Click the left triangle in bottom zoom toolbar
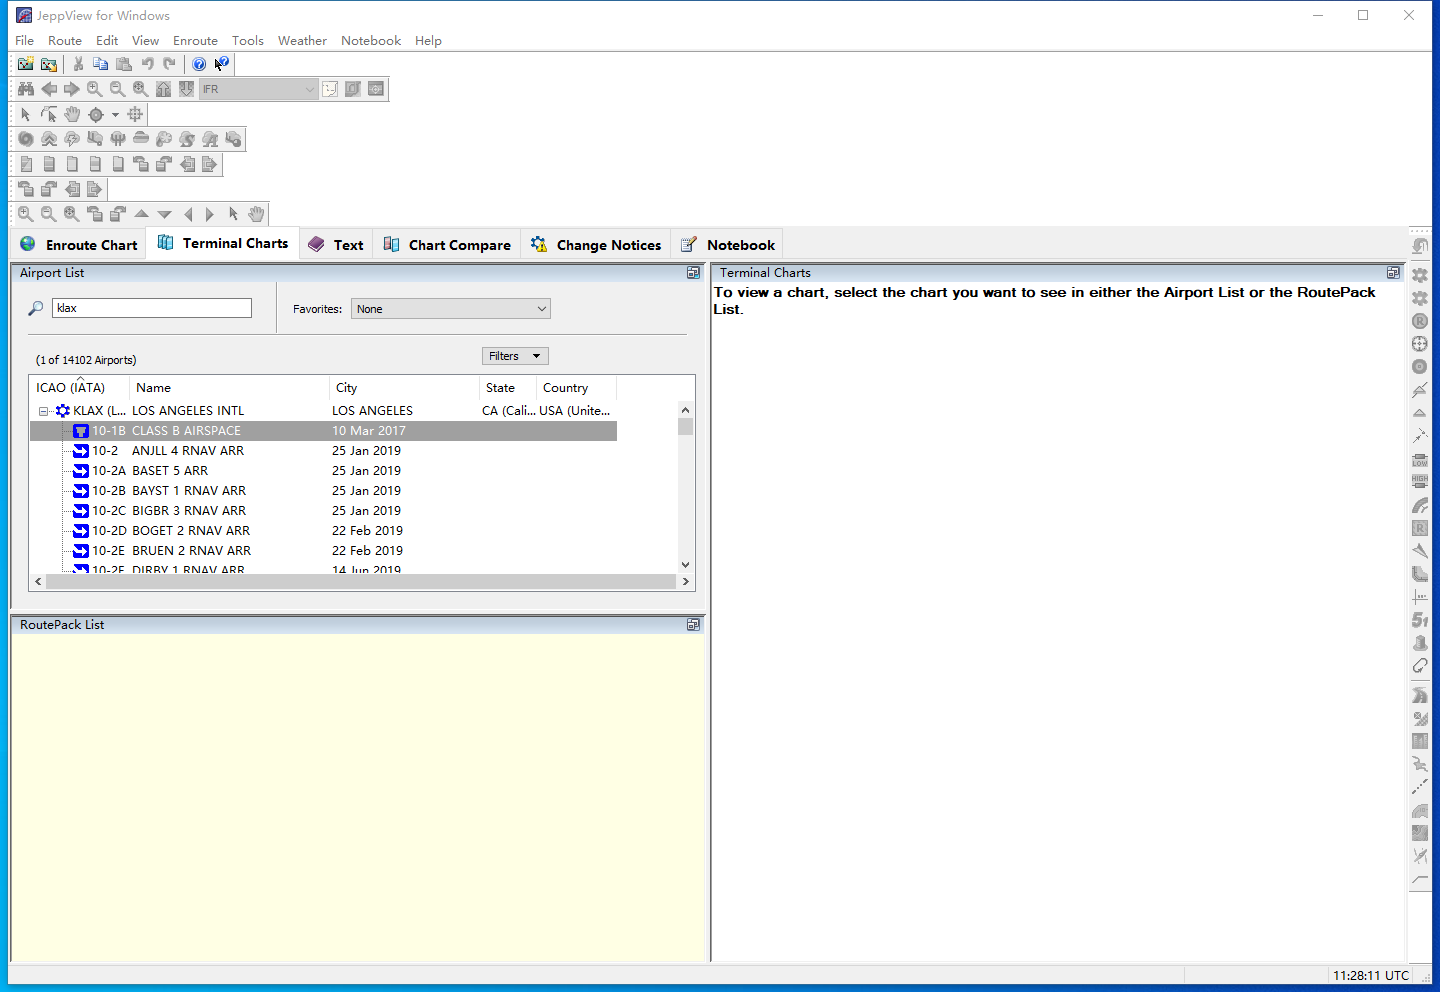 (x=188, y=214)
